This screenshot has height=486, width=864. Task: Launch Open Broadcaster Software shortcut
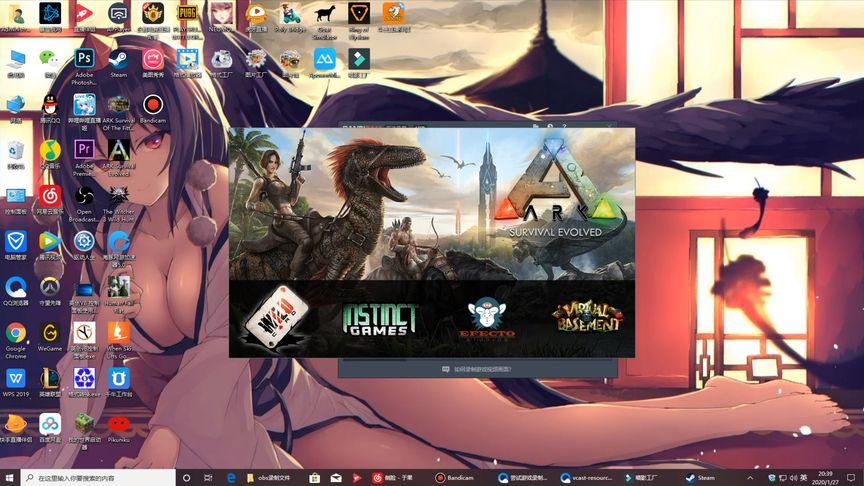pos(84,195)
